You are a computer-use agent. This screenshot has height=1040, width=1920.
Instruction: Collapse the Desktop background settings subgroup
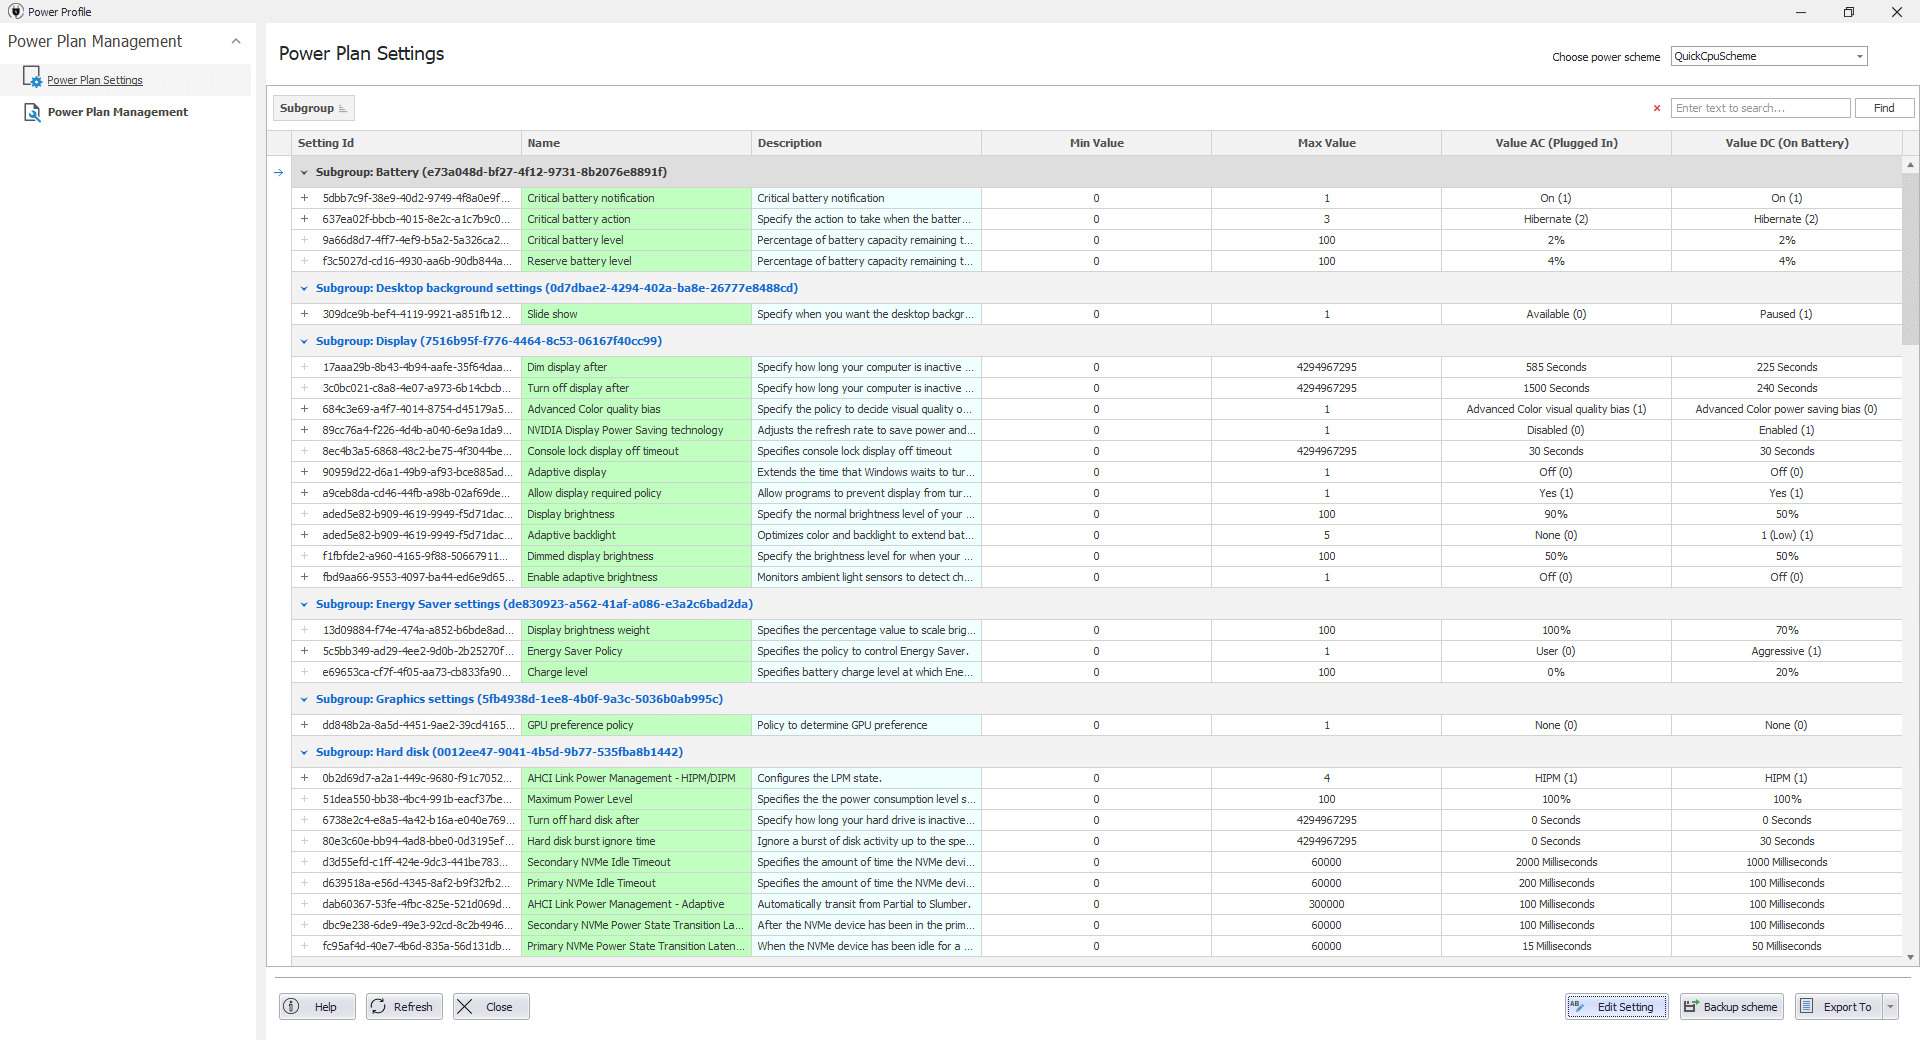[304, 288]
